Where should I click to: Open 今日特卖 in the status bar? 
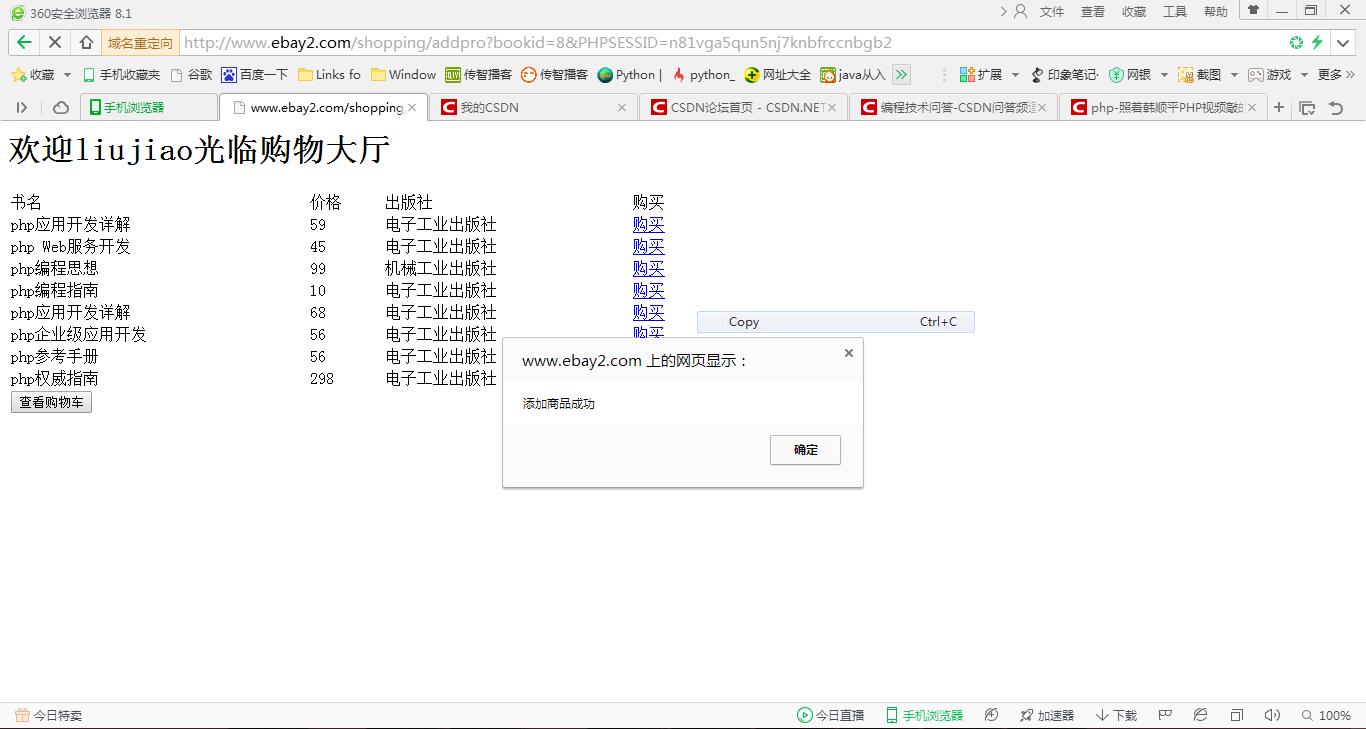click(48, 715)
